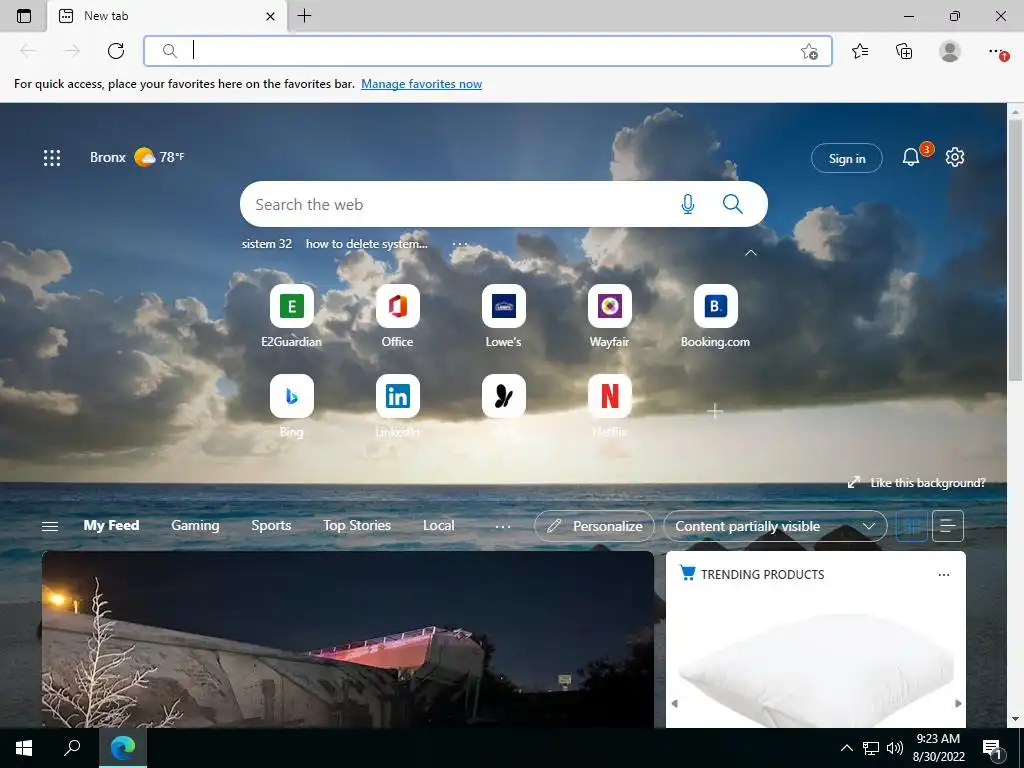Click Edge icon in the taskbar
The width and height of the screenshot is (1024, 768).
coord(123,748)
